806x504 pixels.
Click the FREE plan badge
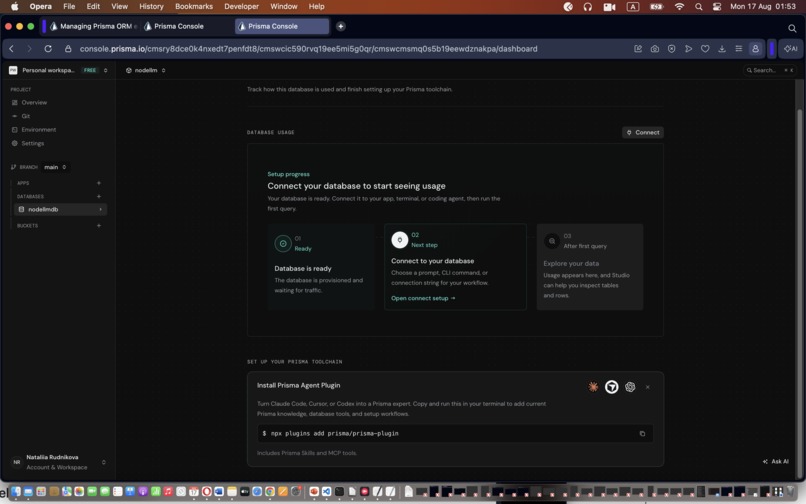pos(90,70)
